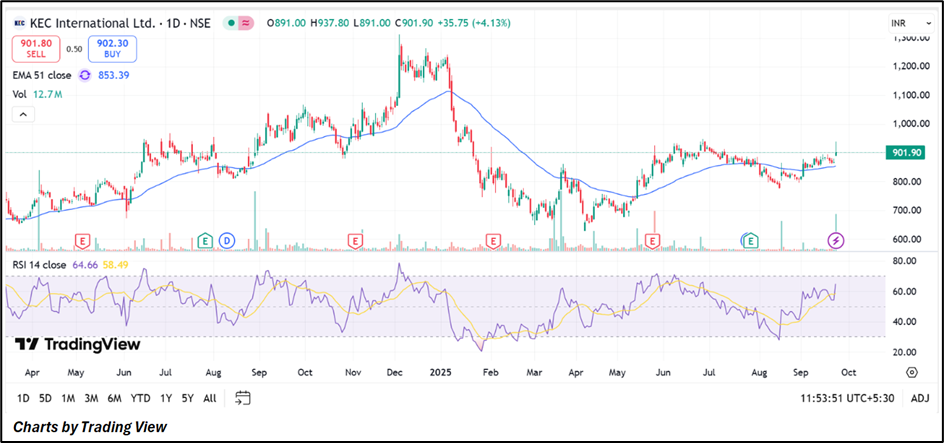Screen dimensions: 944x443
Task: Click the RSI average value 58.49
Action: pos(116,264)
